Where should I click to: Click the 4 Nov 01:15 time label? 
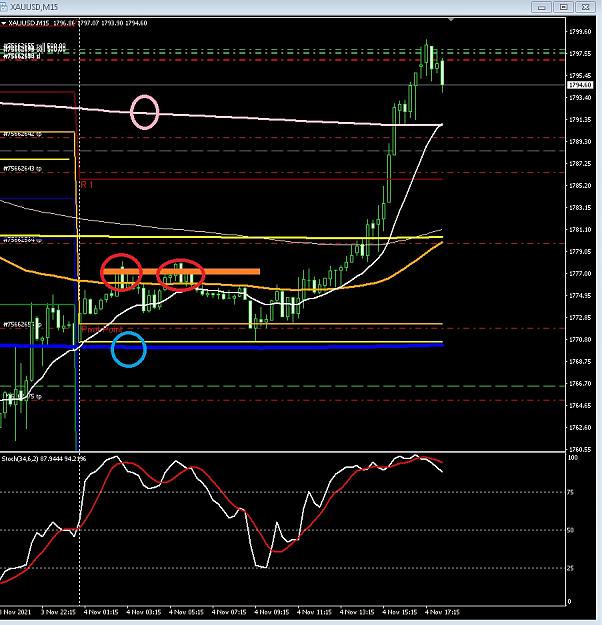point(101,612)
